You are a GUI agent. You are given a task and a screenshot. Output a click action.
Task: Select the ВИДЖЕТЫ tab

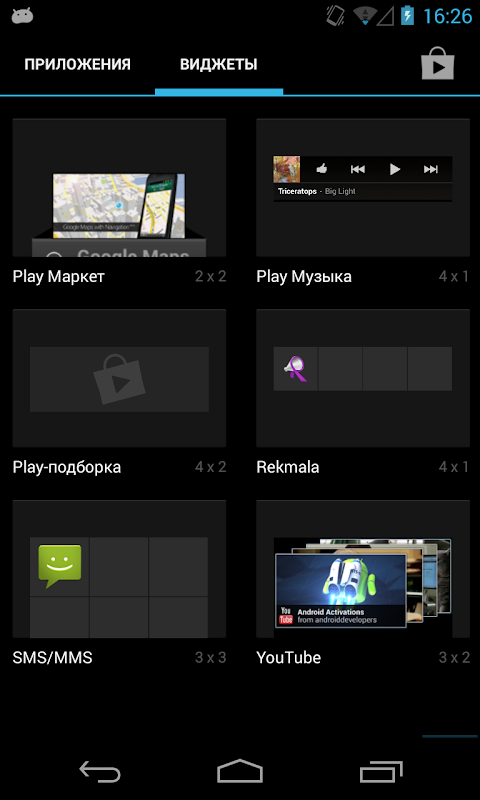pos(218,64)
